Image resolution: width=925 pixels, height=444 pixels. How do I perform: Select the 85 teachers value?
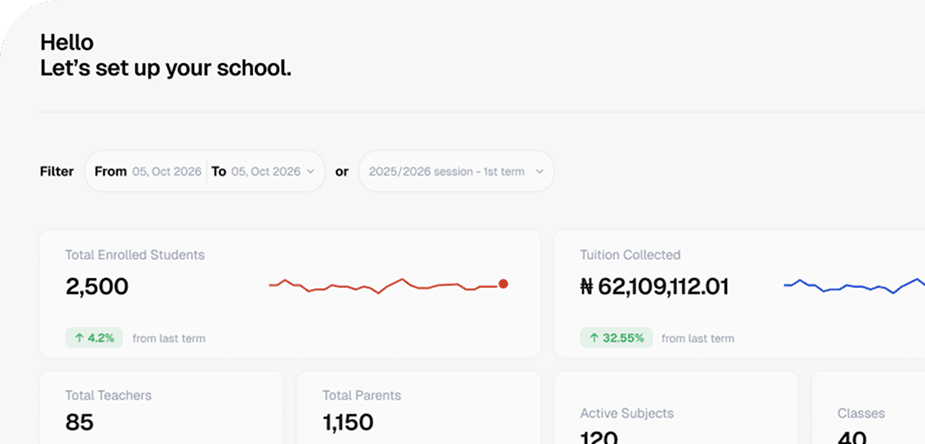pos(79,422)
